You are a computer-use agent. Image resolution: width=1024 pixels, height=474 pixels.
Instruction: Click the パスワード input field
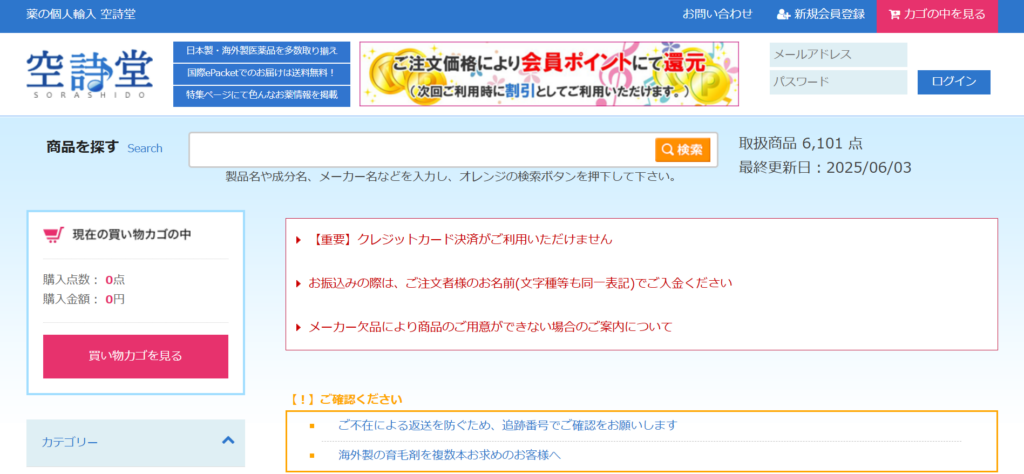[838, 82]
